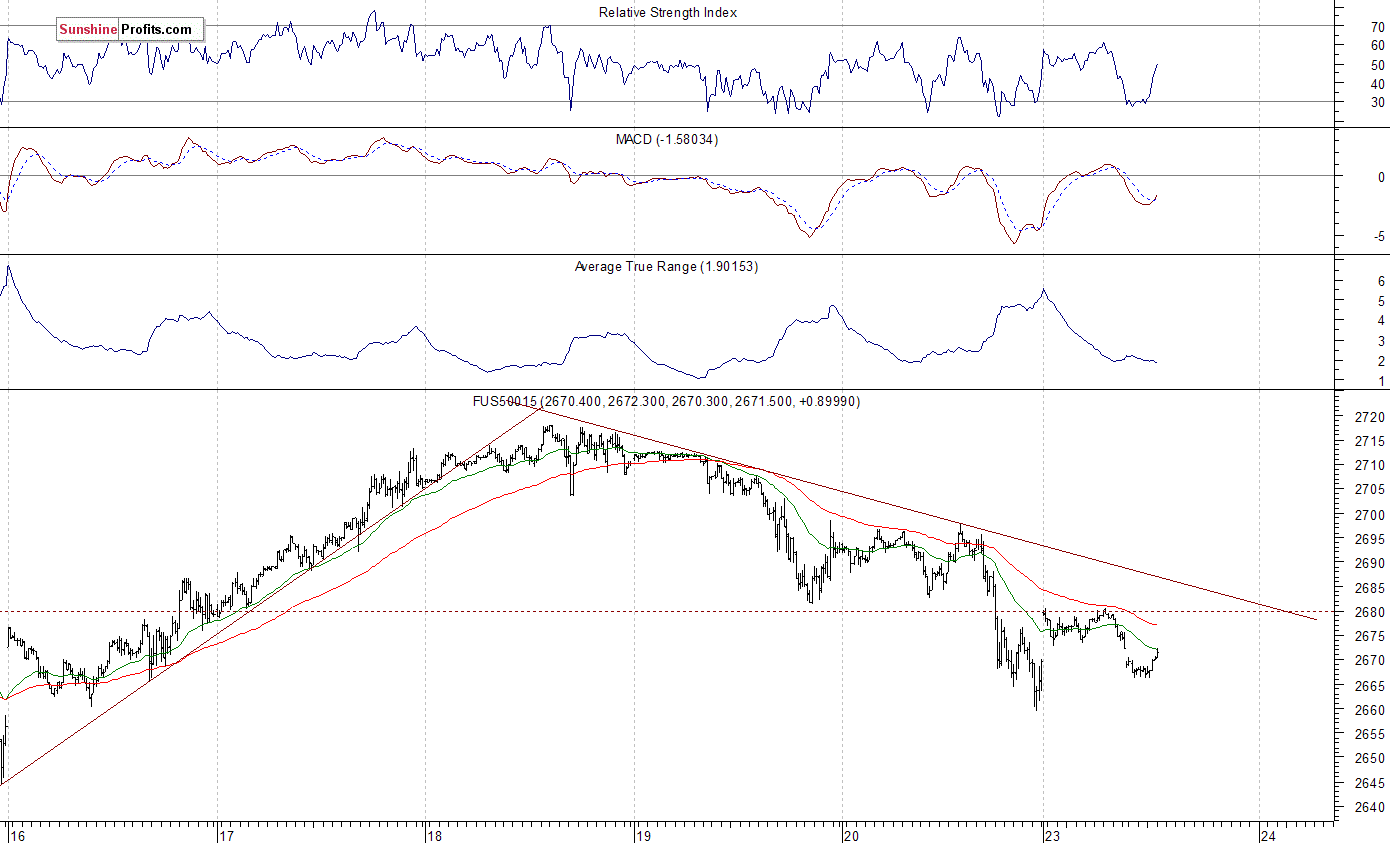Click date label 18 on the time axis
Image resolution: width=1390 pixels, height=843 pixels.
[x=434, y=834]
